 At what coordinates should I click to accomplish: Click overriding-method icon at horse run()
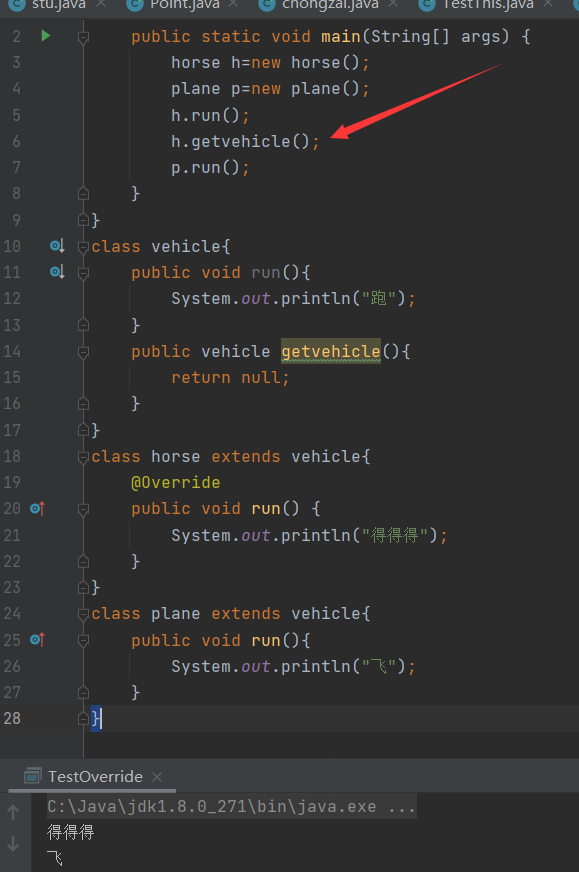tap(37, 508)
